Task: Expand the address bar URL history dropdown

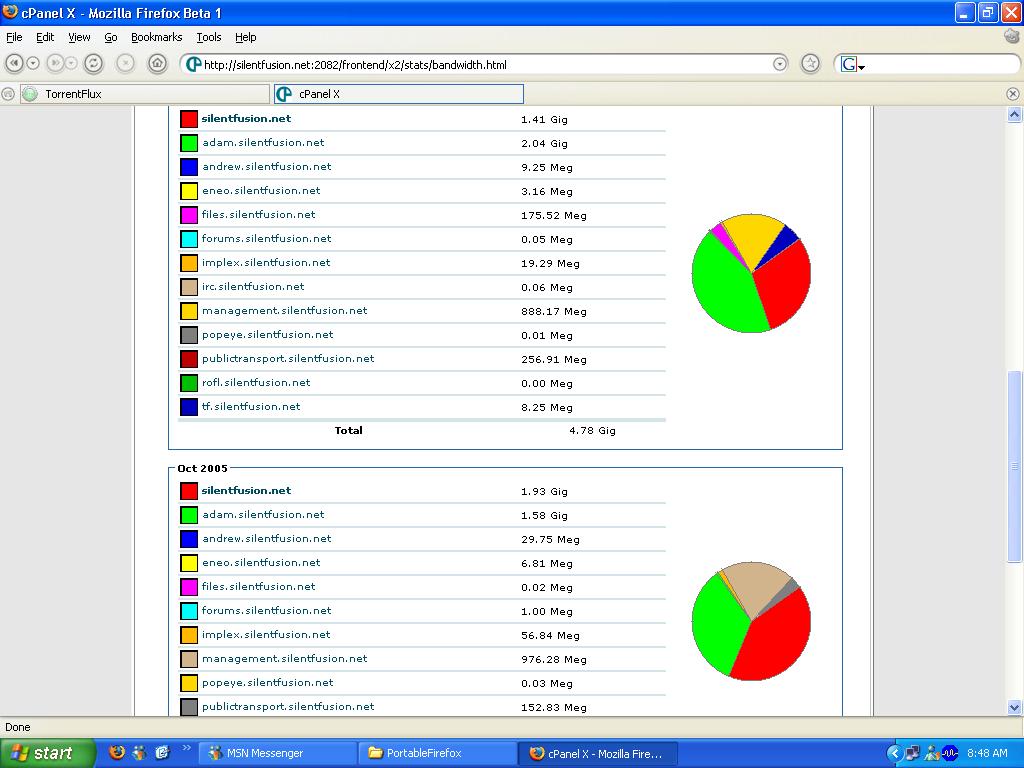Action: tap(780, 64)
